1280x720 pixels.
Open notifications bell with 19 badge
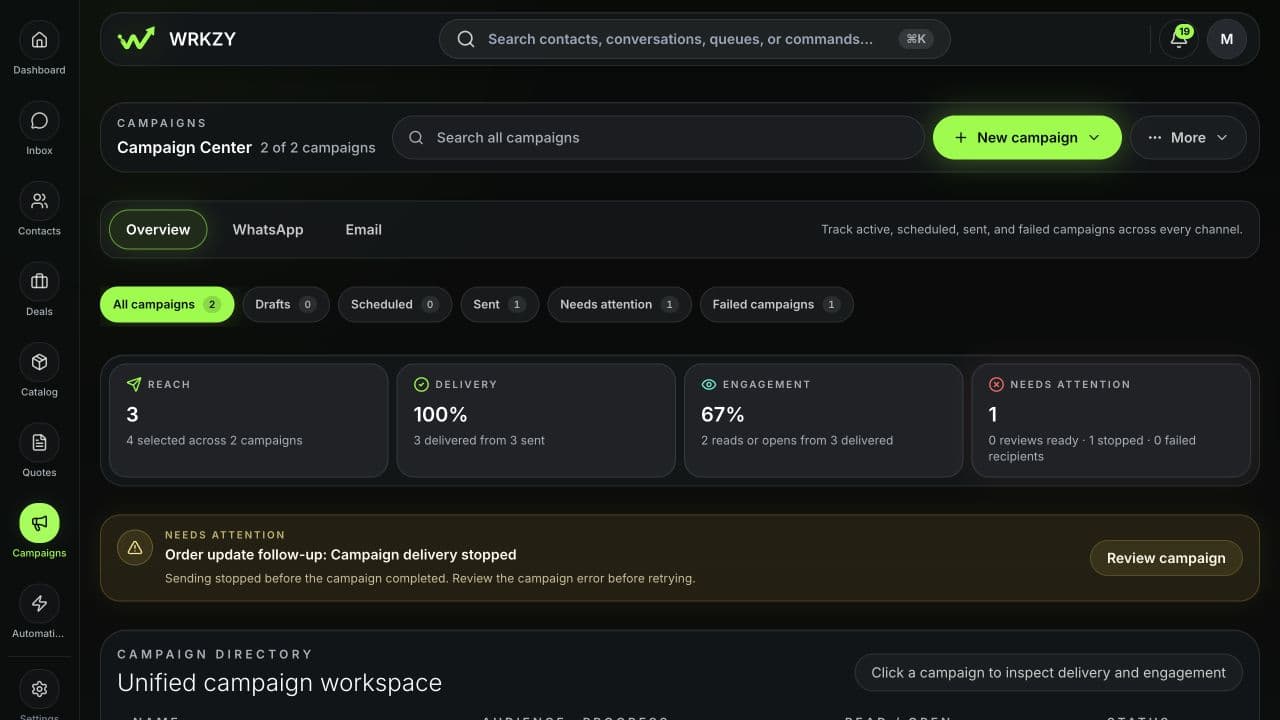coord(1179,39)
